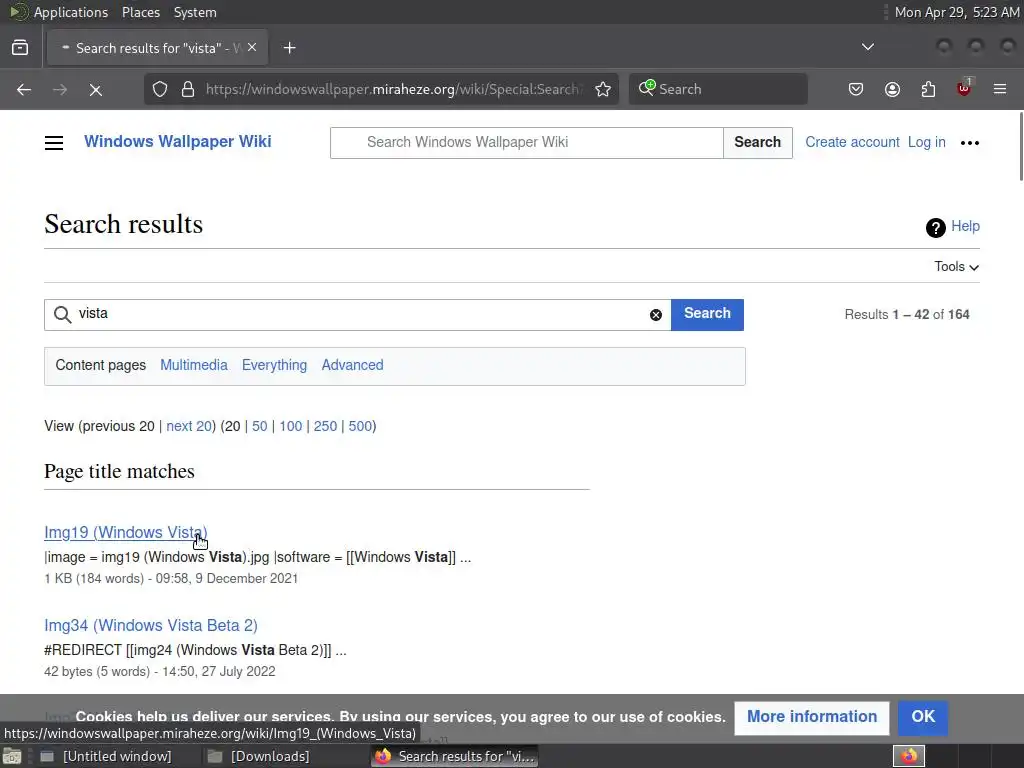
Task: Click the Help question mark icon
Action: (x=936, y=227)
